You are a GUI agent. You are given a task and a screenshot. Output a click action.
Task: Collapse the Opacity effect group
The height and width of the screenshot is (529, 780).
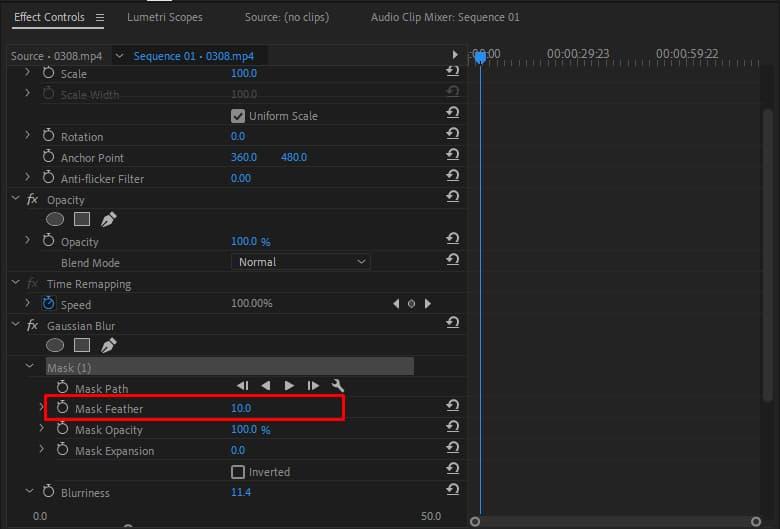[16, 199]
